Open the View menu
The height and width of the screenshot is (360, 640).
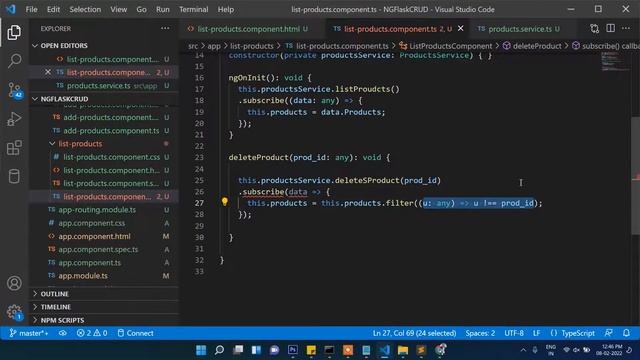tap(118, 9)
